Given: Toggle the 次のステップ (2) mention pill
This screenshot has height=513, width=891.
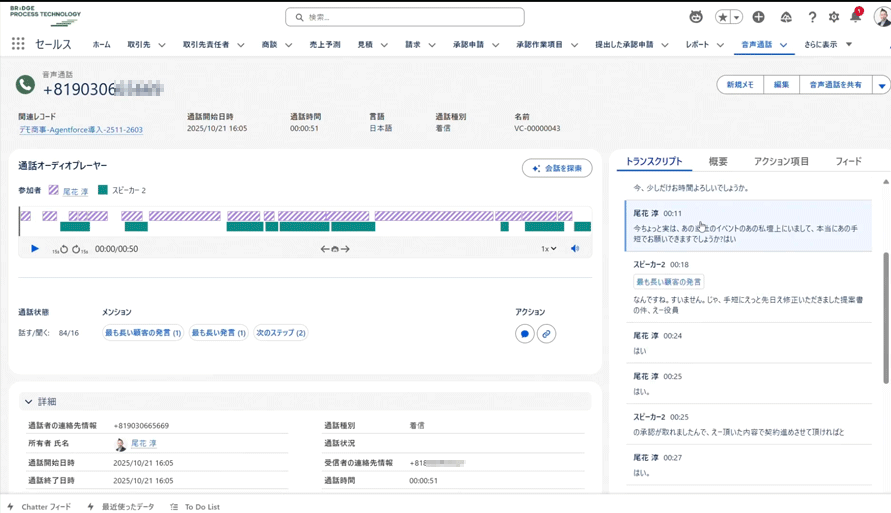Looking at the screenshot, I should [x=281, y=333].
